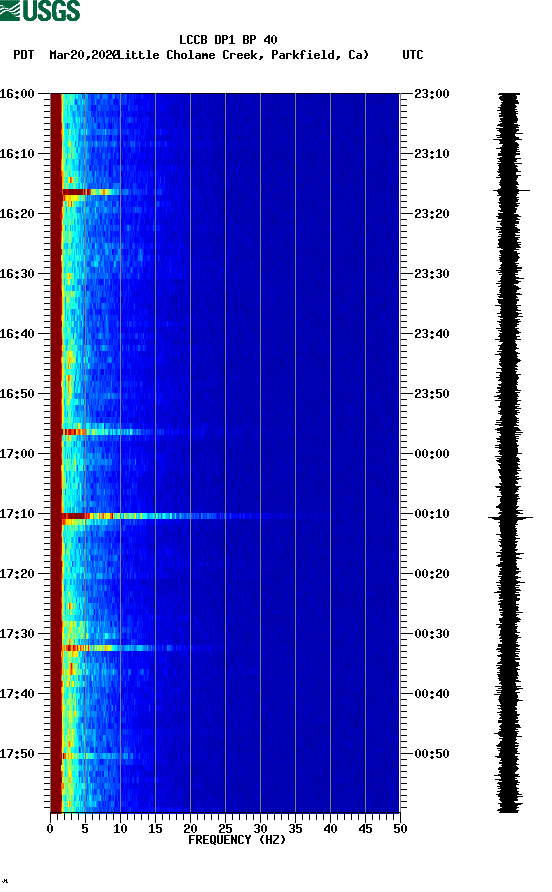Click the USGS logo

(40, 11)
